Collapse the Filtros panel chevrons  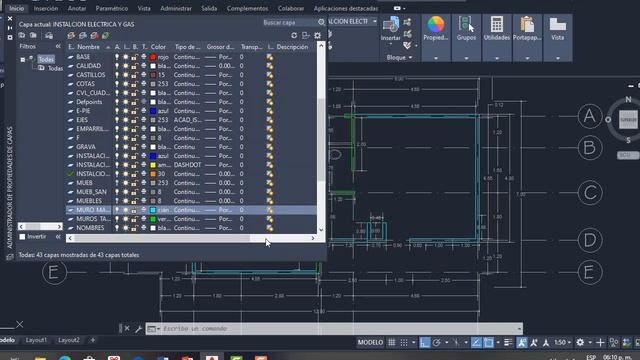pyautogui.click(x=58, y=47)
